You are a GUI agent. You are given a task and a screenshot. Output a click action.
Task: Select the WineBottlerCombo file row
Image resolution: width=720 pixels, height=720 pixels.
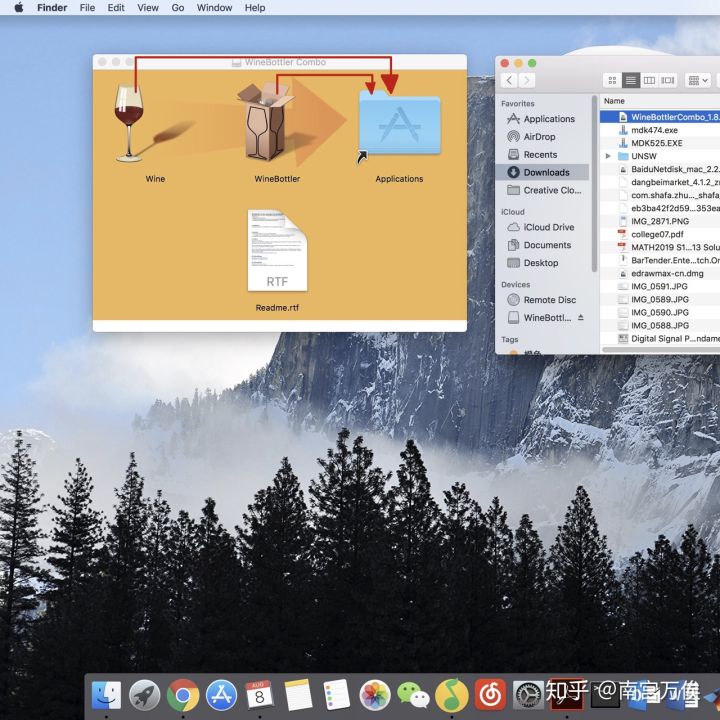660,117
